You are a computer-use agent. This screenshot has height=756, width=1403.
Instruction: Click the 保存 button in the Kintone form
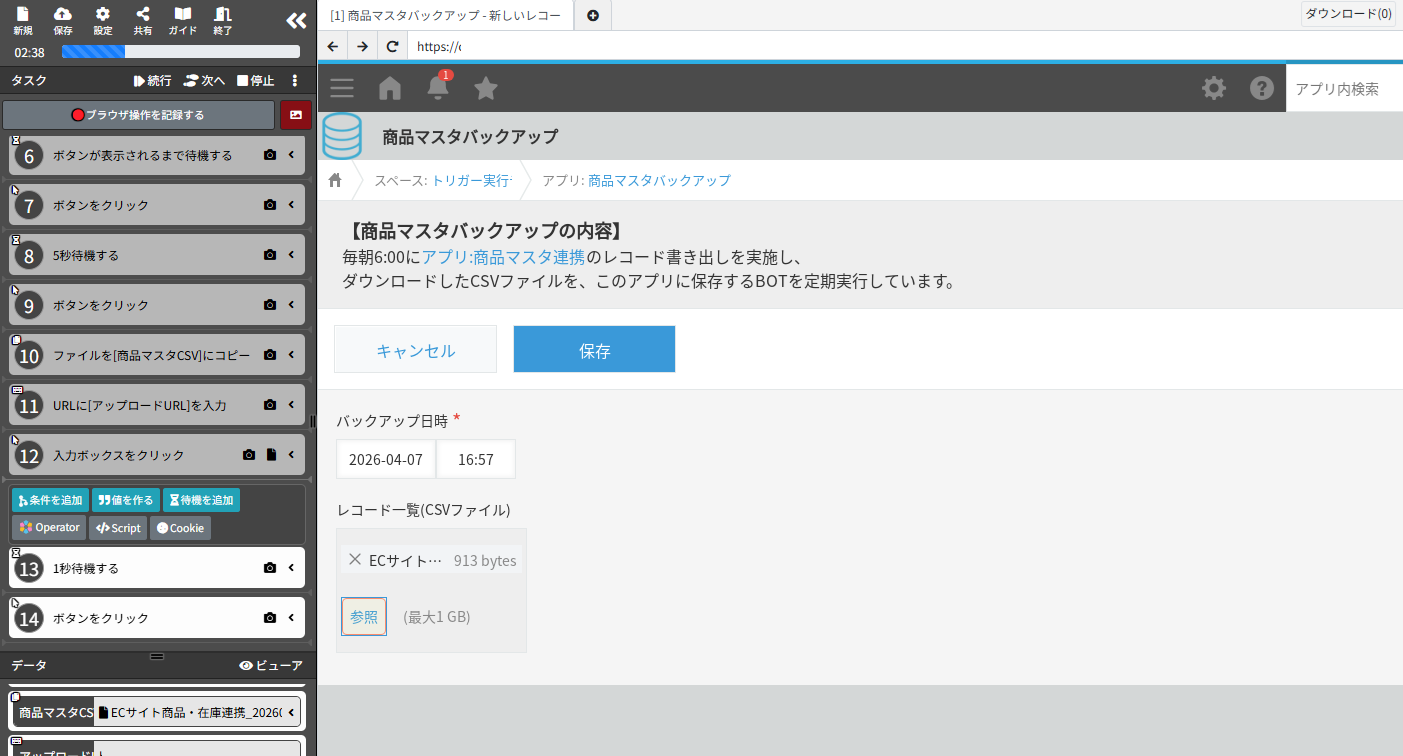coord(594,349)
